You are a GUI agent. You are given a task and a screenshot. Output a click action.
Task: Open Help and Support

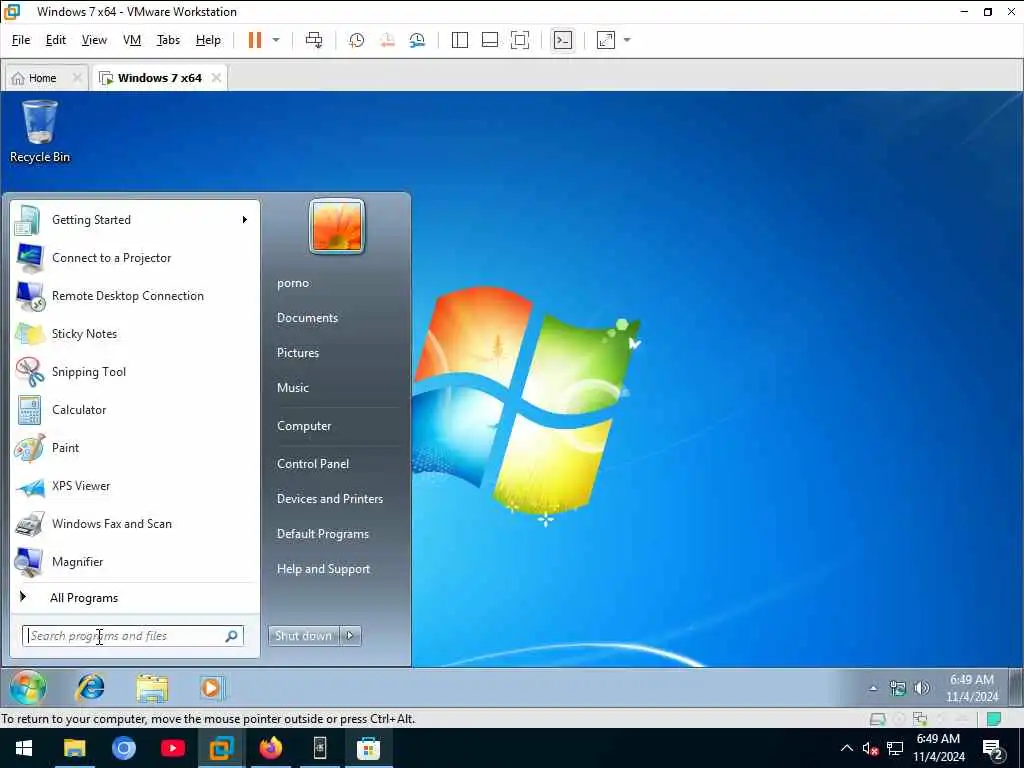323,569
